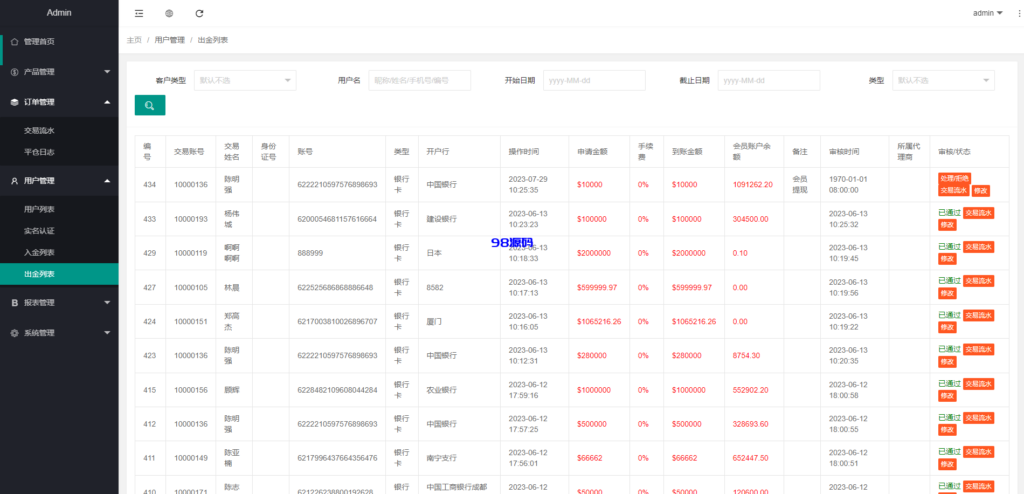Click 交易流水 button in row 433
Screen dimensions: 1024x494
pyautogui.click(x=978, y=212)
